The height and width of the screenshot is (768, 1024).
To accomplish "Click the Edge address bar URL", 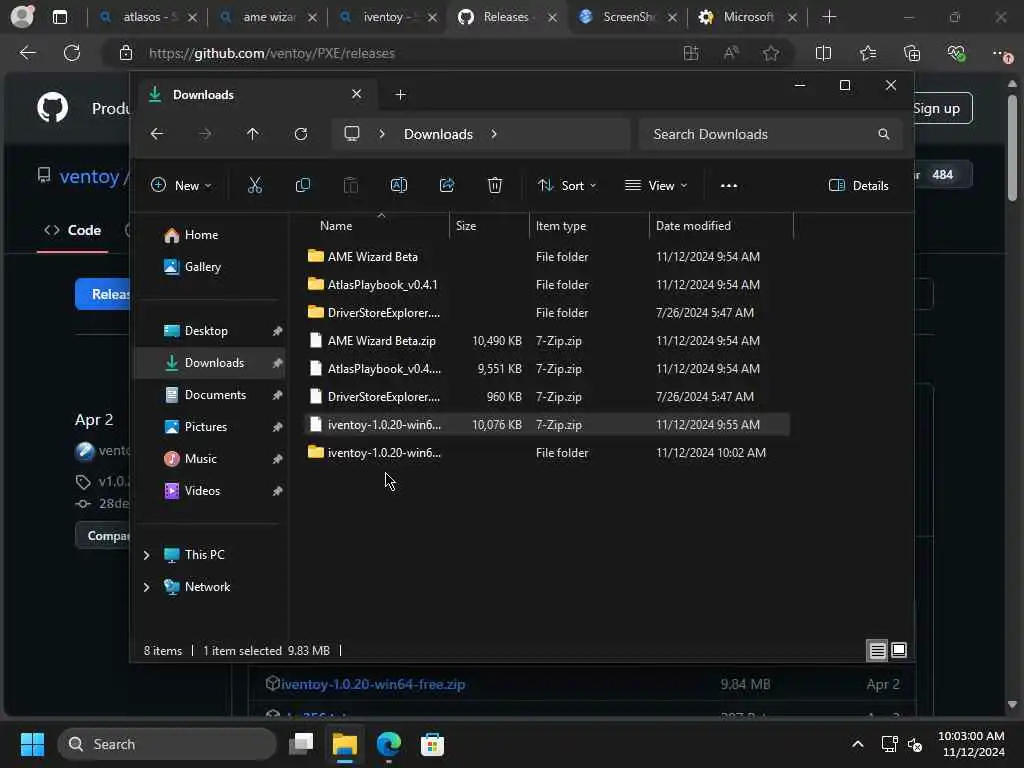I will tap(272, 54).
